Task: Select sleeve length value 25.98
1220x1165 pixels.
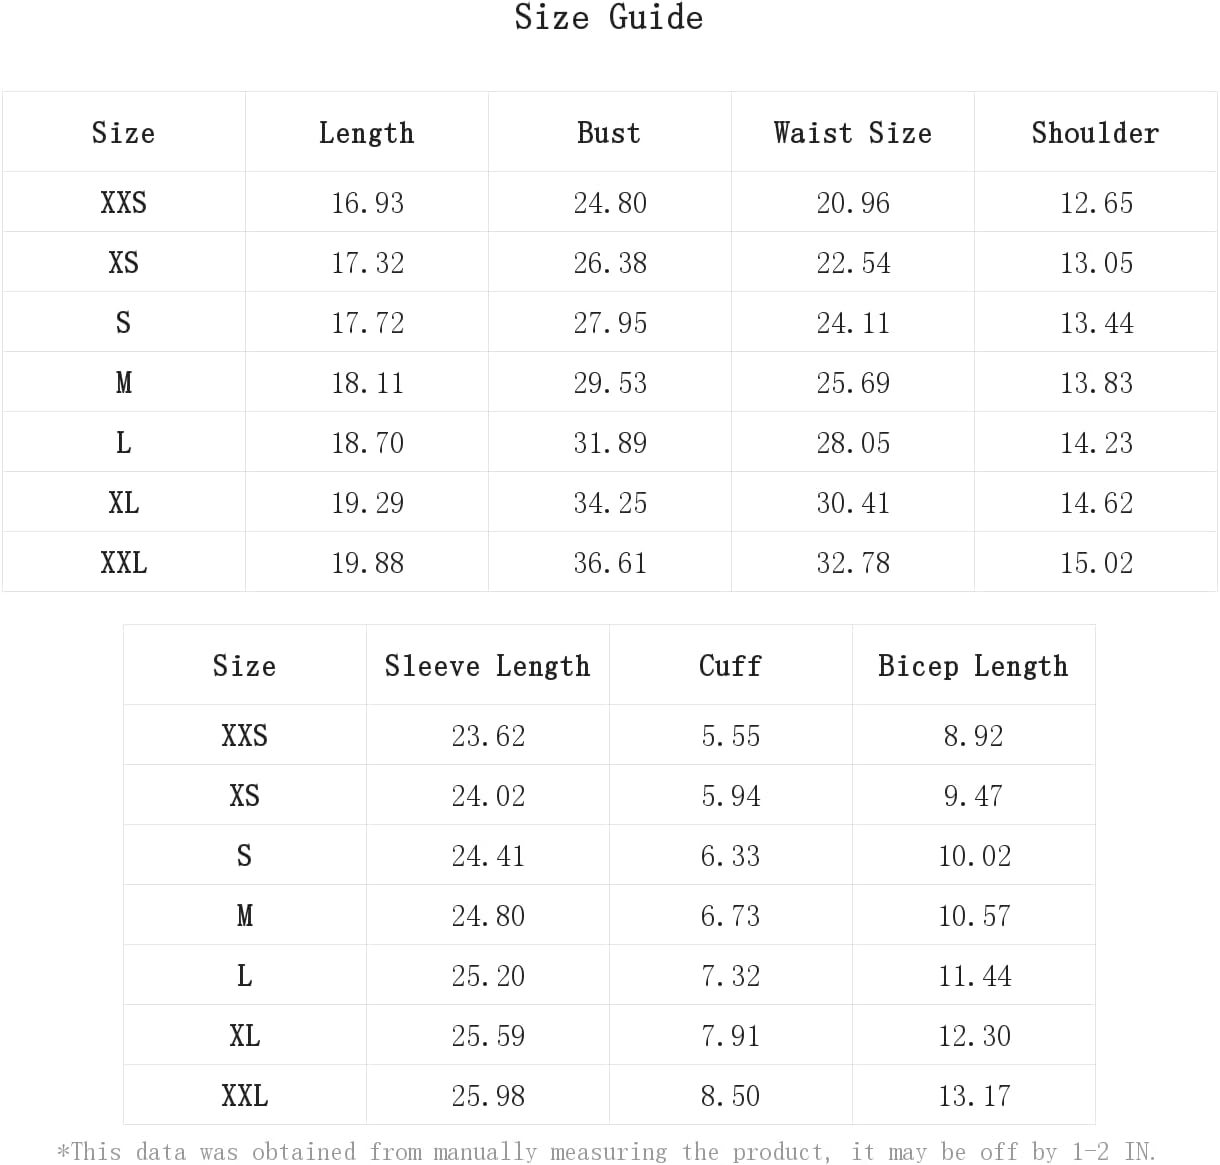Action: point(488,1096)
